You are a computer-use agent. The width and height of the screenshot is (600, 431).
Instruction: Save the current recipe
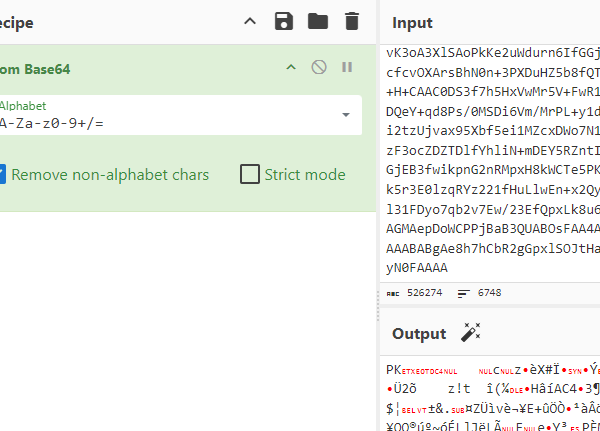(283, 21)
